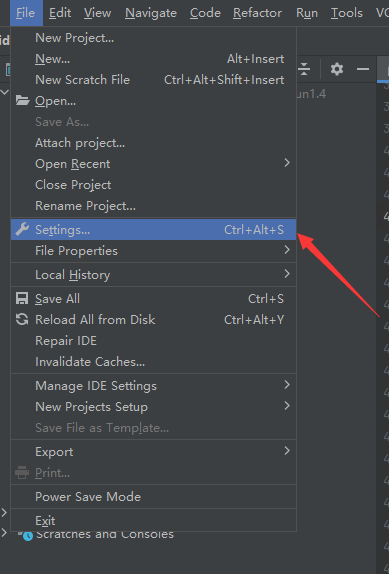Expand the Local History submenu arrow
Image resolution: width=389 pixels, height=574 pixels.
click(x=287, y=273)
